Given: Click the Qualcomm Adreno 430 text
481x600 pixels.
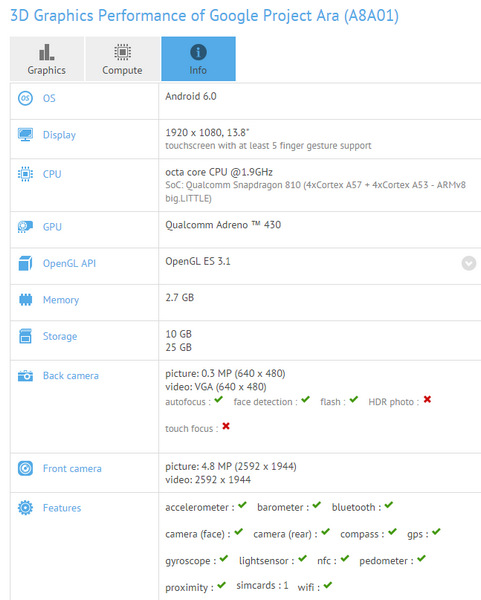Looking at the screenshot, I should click(223, 225).
